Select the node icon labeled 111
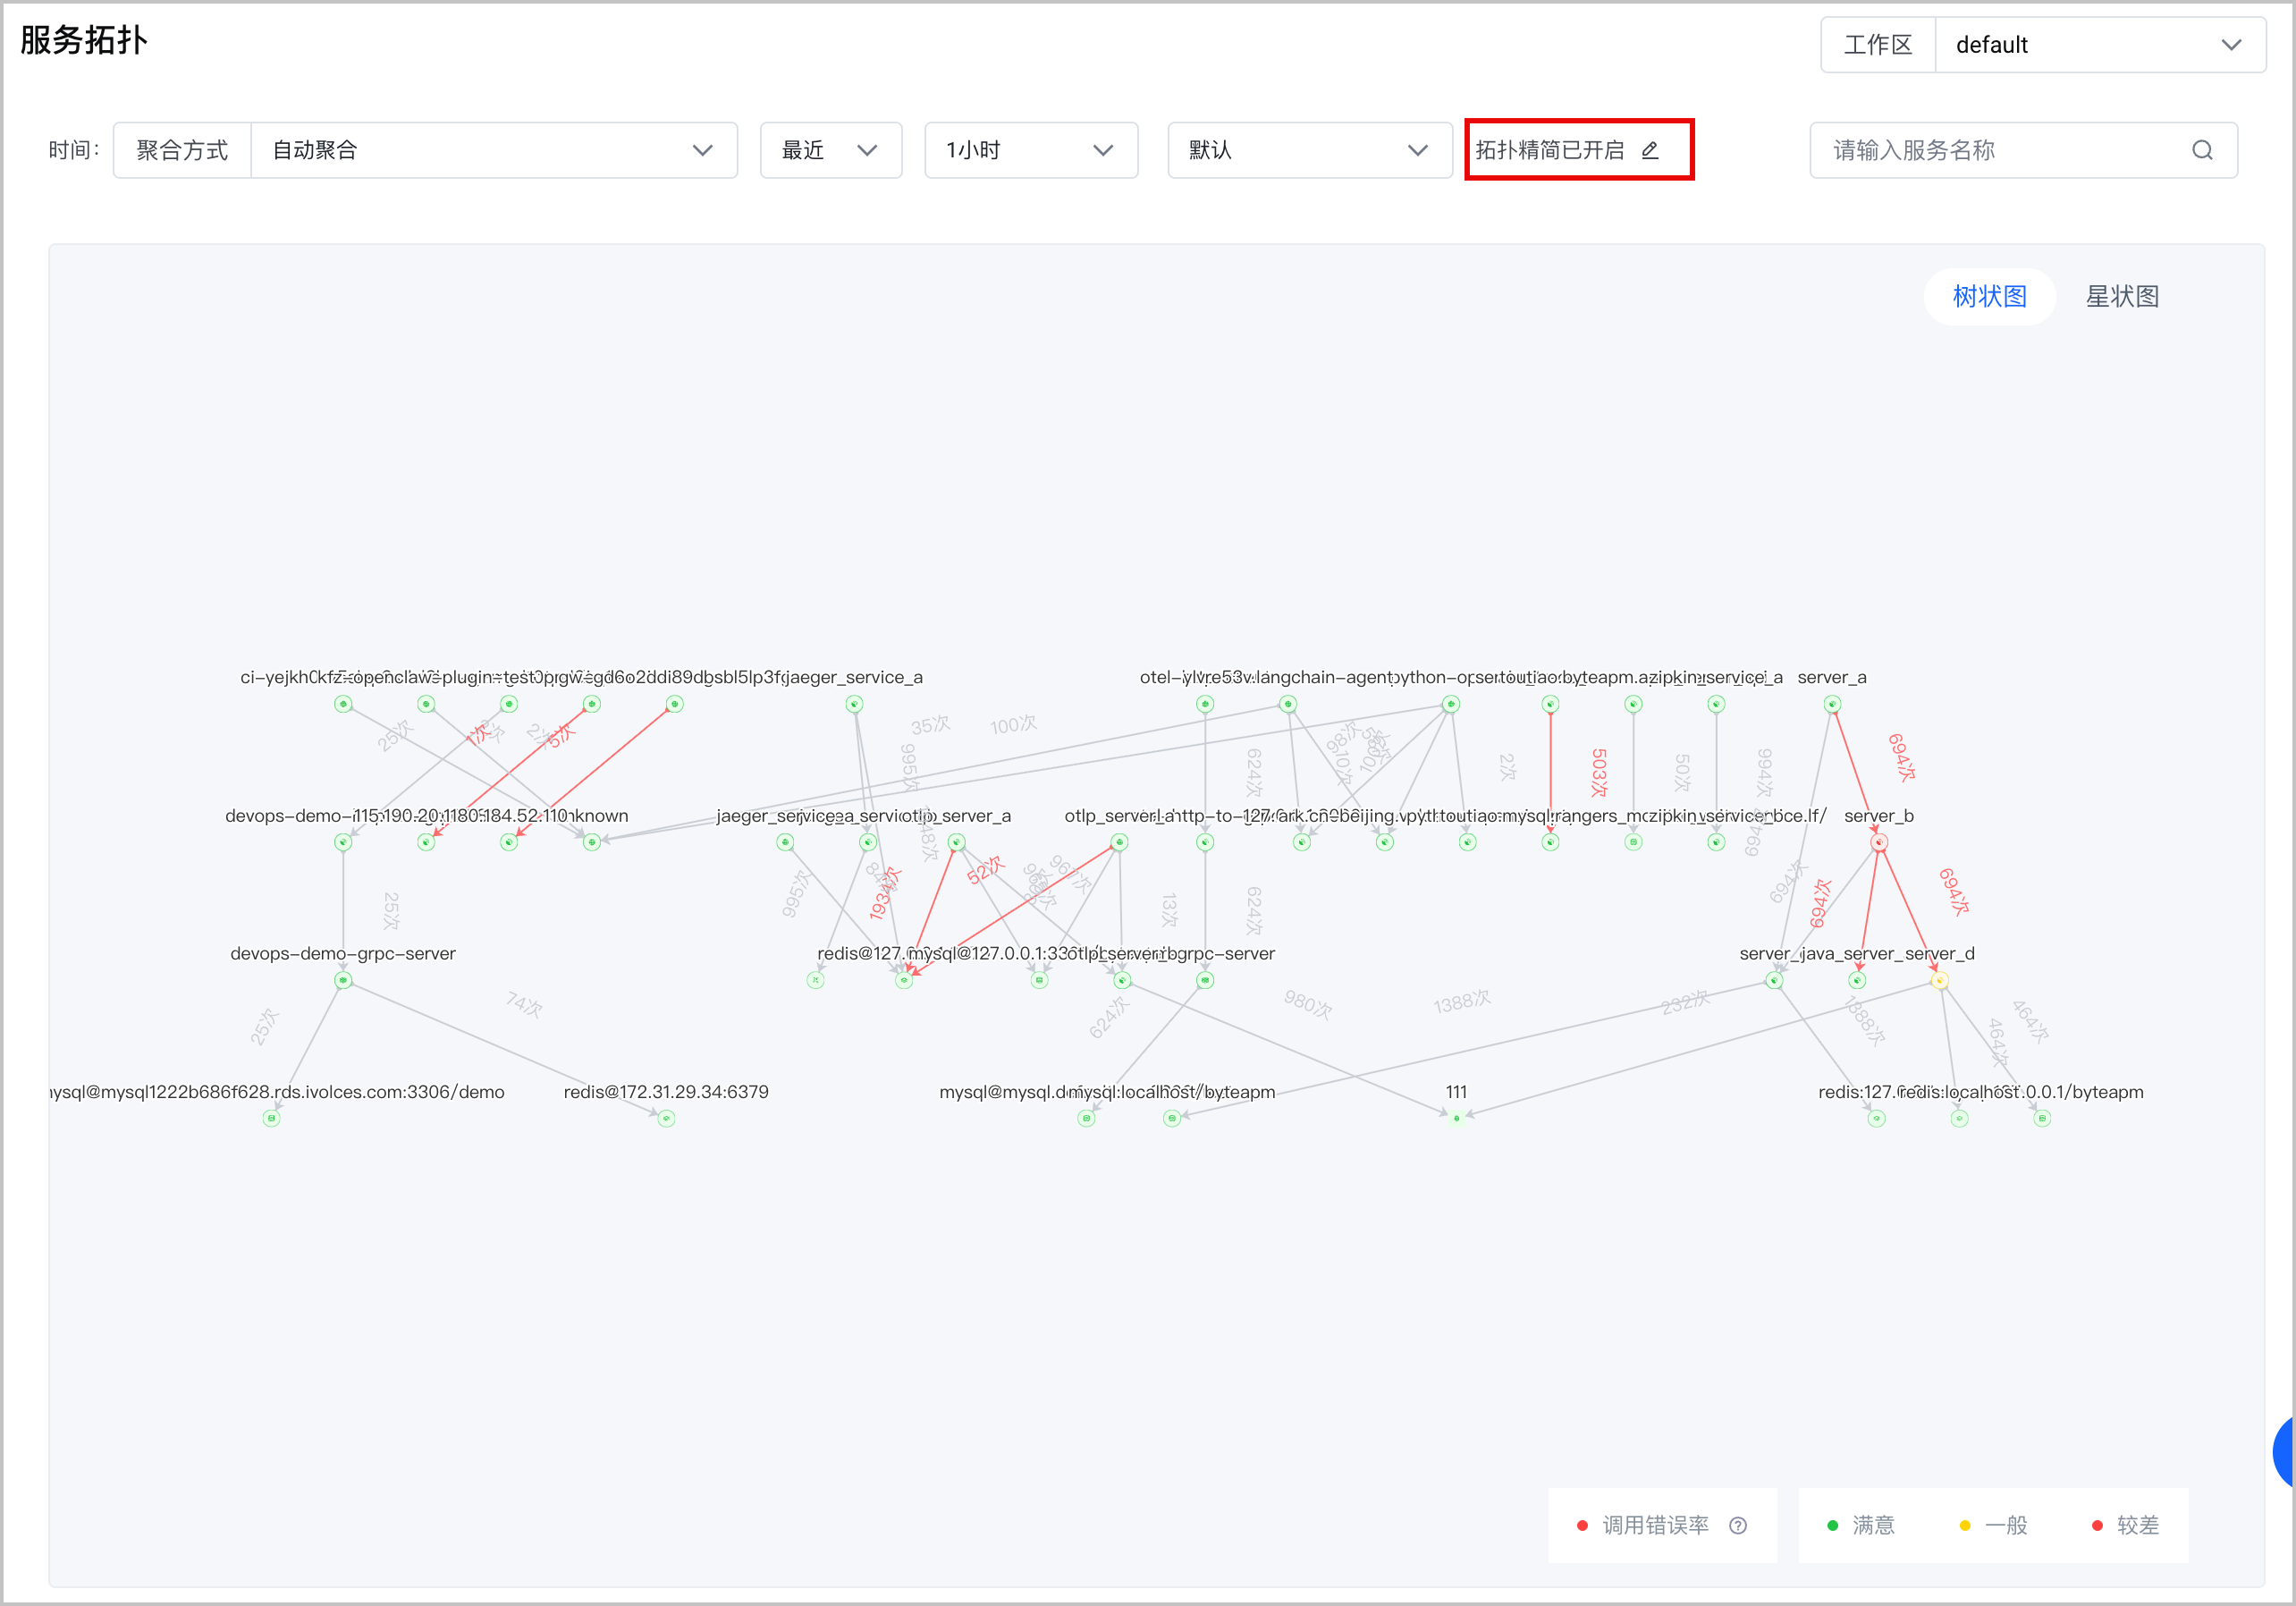 (1457, 1118)
